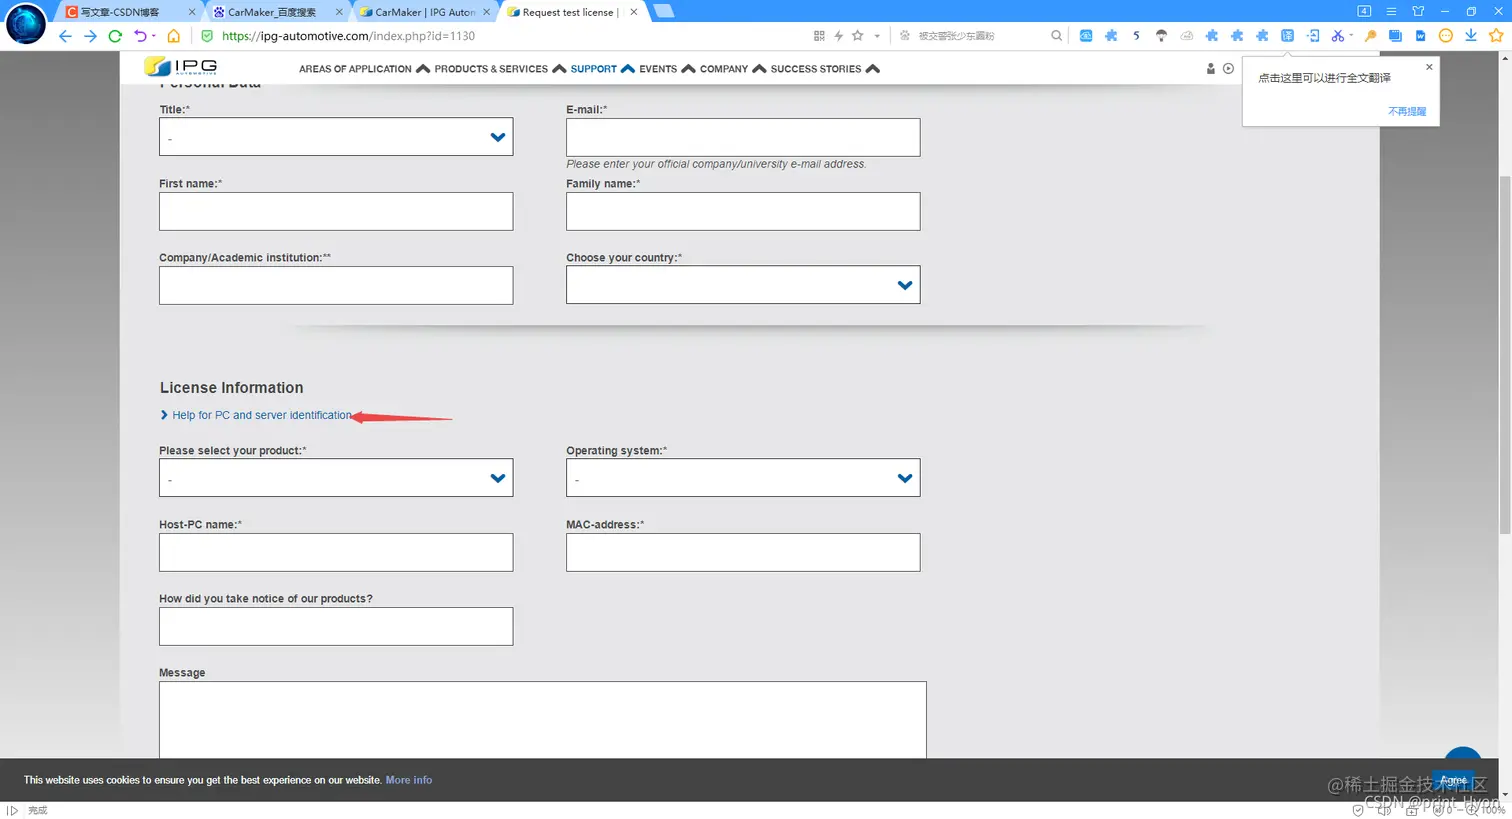Click the Agree cookie button
Image resolution: width=1512 pixels, height=819 pixels.
click(x=1453, y=780)
